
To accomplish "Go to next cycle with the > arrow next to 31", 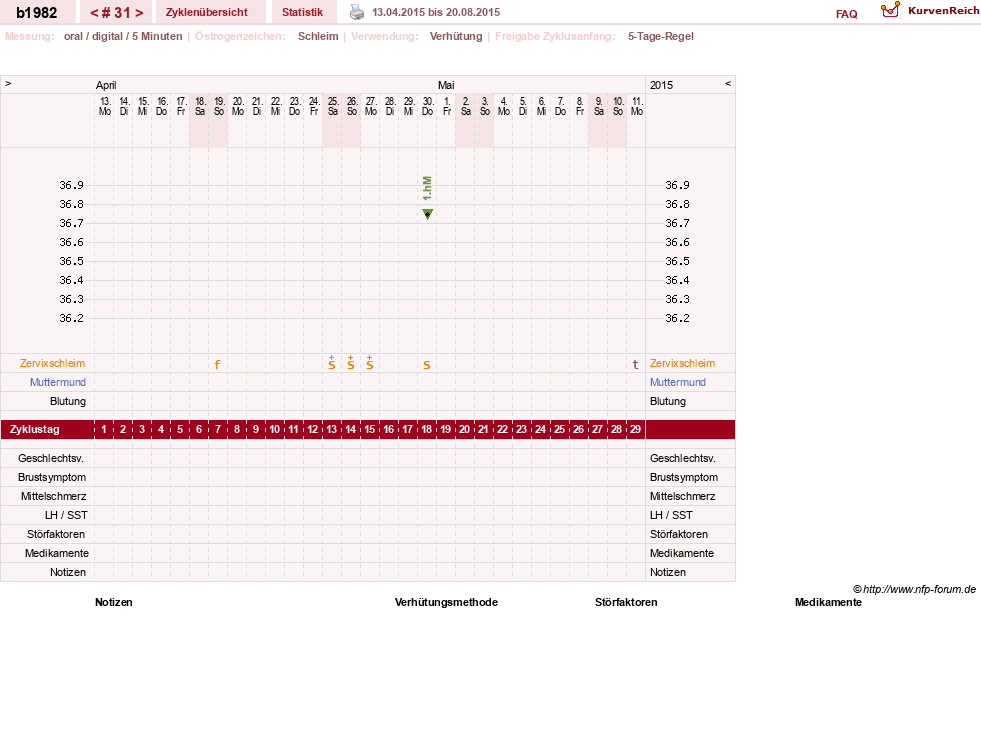I will point(139,13).
